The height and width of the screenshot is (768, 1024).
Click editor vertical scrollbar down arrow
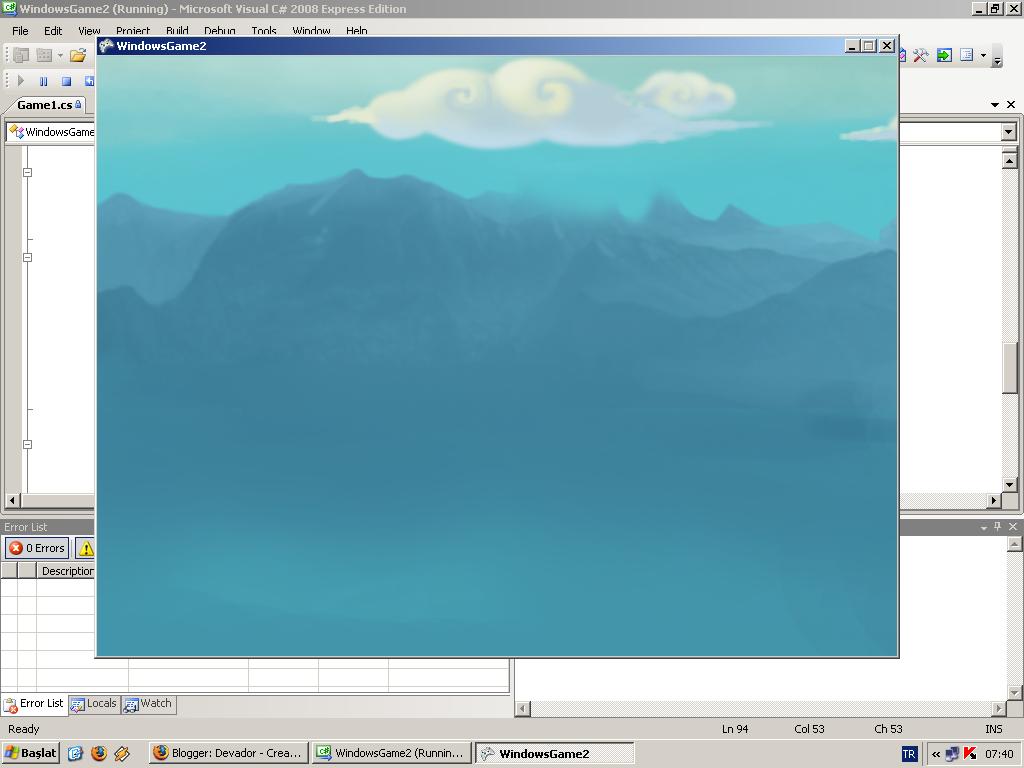coord(1009,484)
